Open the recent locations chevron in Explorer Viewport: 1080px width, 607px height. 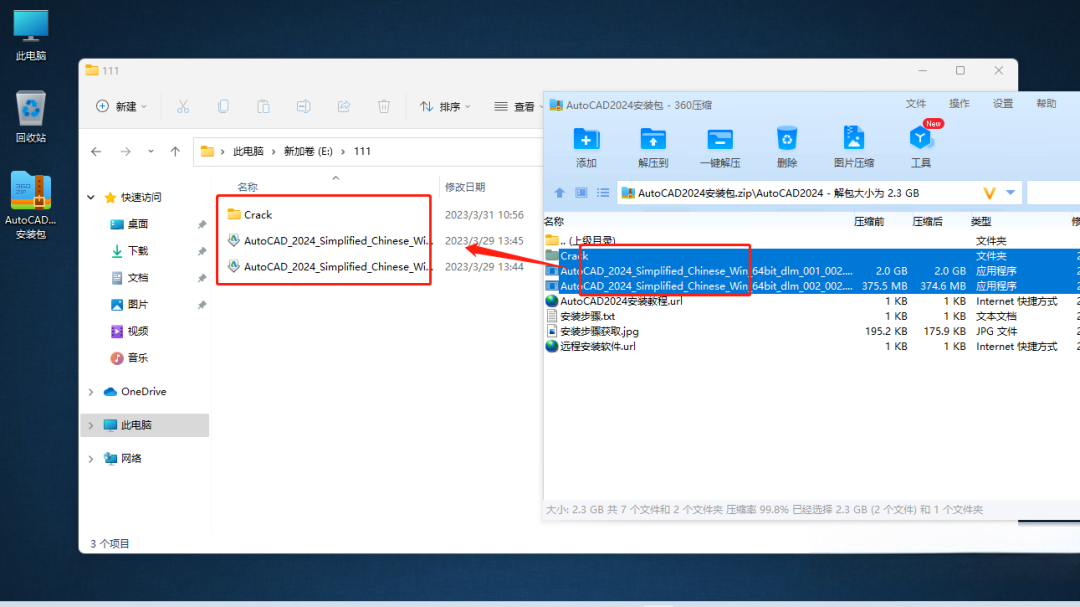(x=151, y=152)
